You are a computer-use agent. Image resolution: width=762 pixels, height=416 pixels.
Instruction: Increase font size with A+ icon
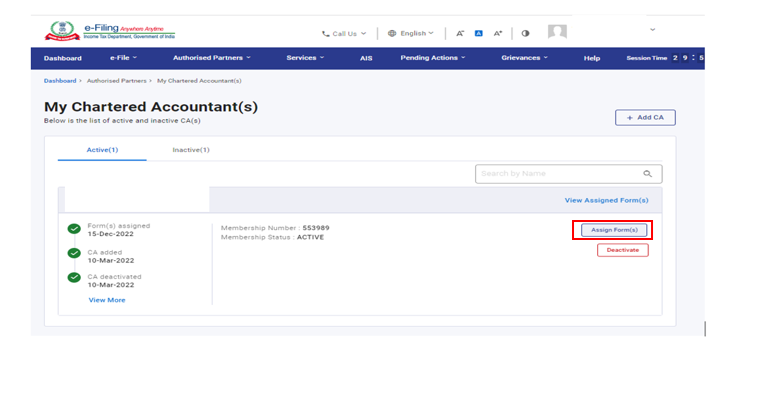click(498, 33)
